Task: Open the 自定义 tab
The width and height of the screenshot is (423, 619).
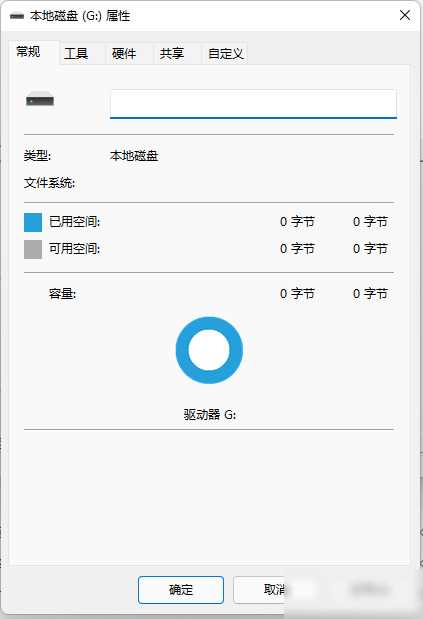Action: click(225, 53)
